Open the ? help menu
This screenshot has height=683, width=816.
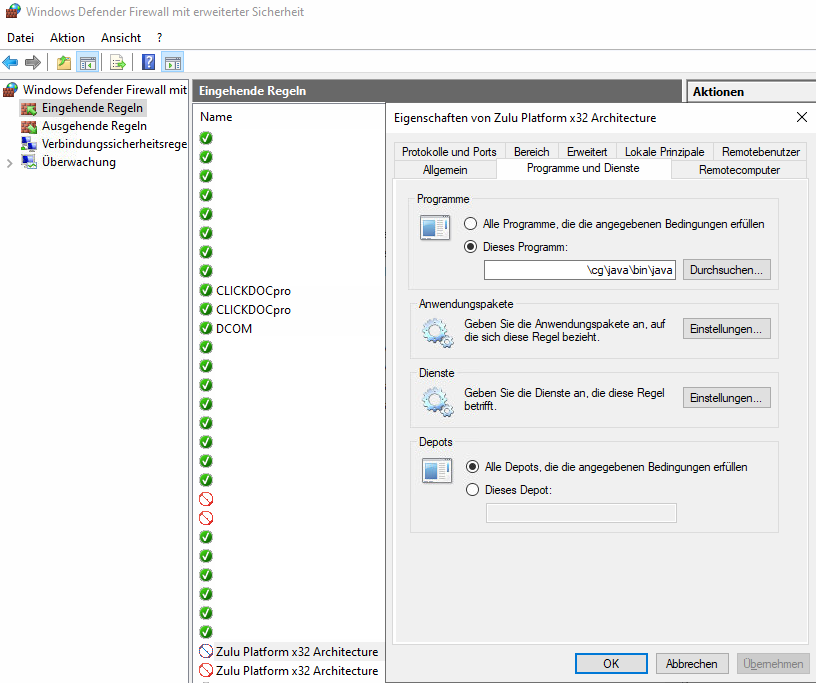[x=159, y=38]
